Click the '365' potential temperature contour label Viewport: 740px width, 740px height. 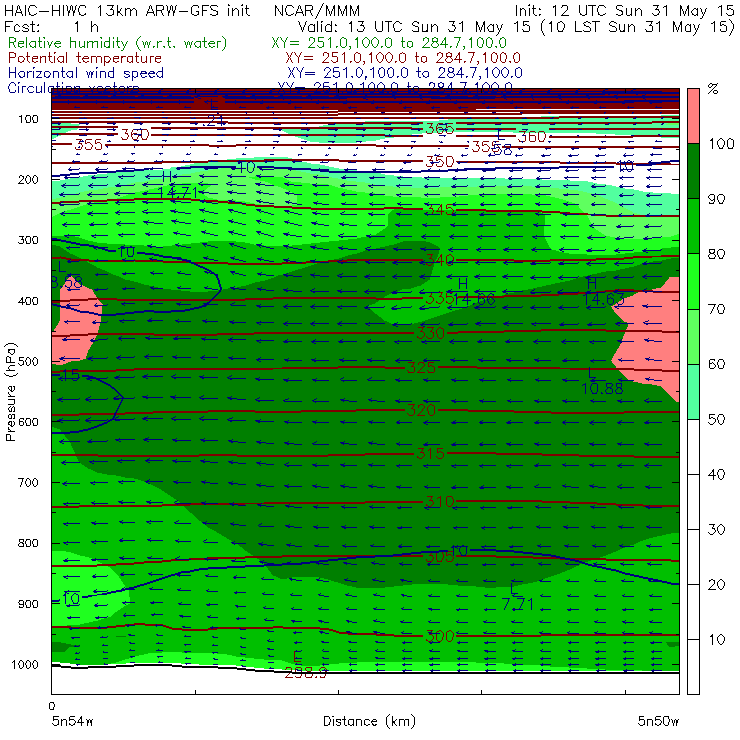click(x=440, y=128)
